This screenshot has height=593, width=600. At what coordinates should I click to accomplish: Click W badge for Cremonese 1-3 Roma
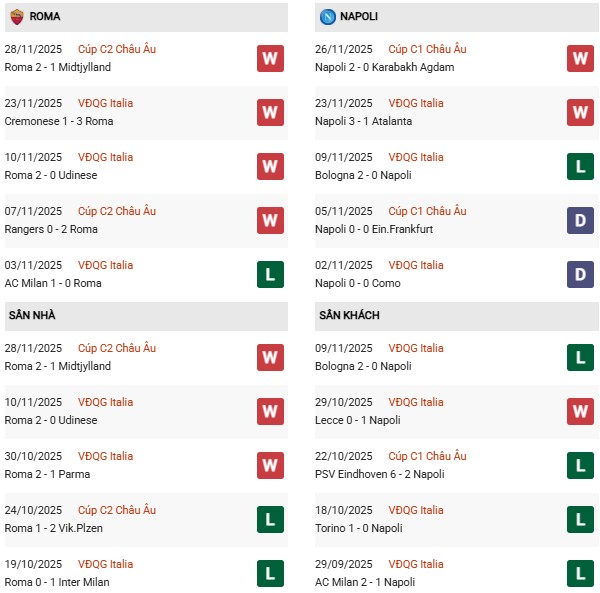(270, 112)
